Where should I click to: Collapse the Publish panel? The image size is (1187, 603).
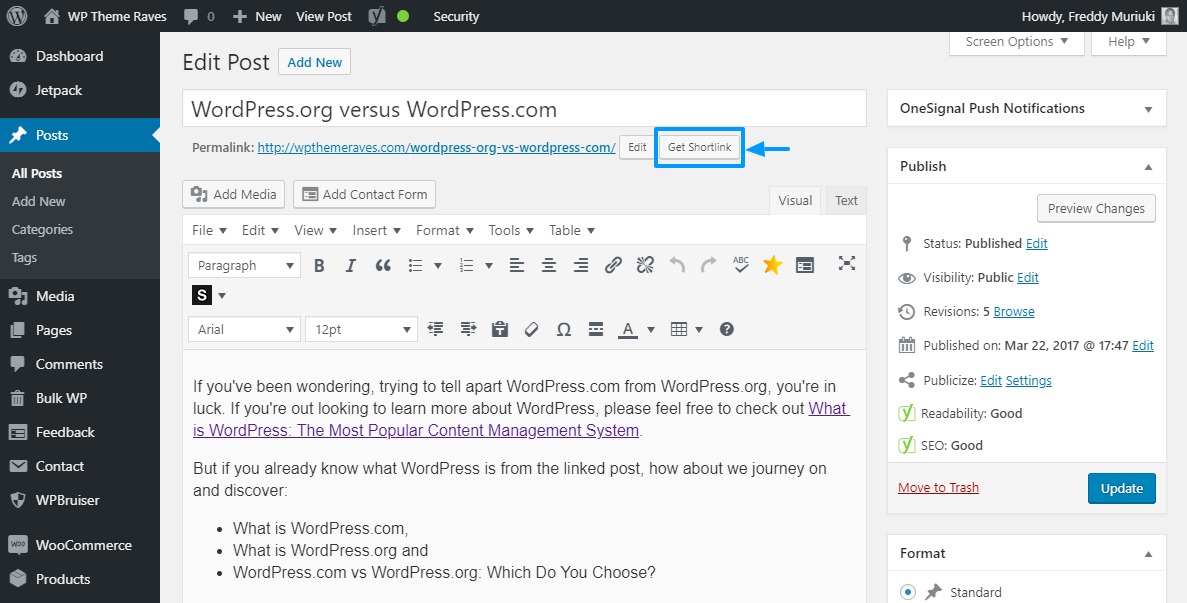pyautogui.click(x=1148, y=166)
